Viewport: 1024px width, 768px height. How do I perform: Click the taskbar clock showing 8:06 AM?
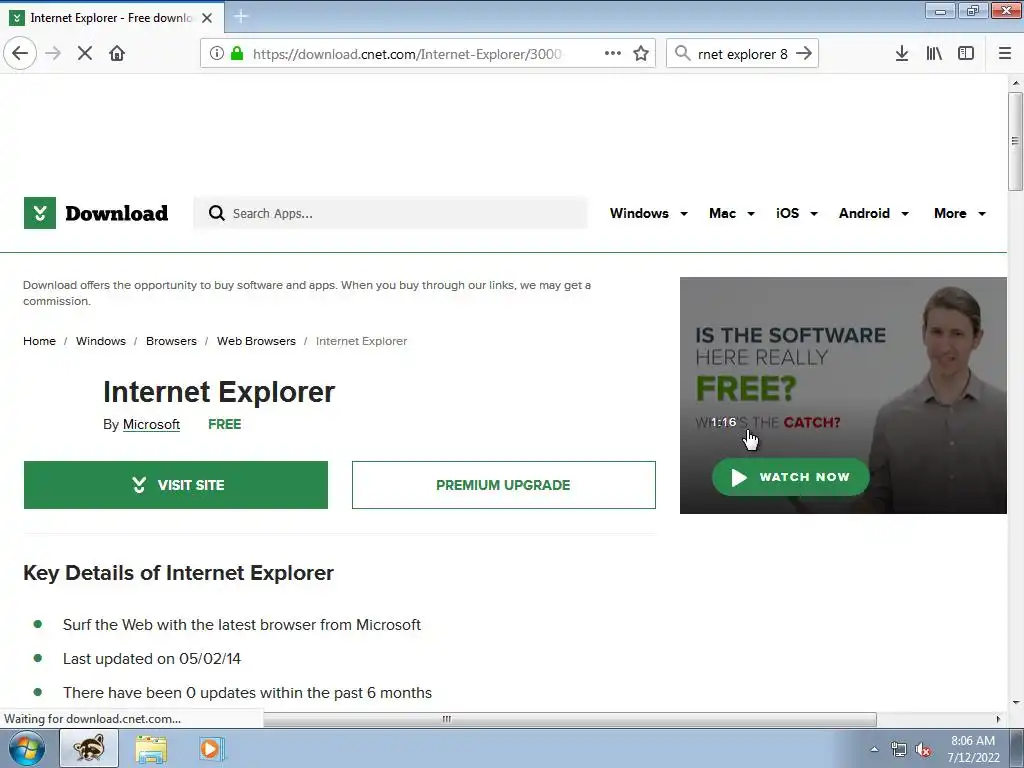[973, 749]
